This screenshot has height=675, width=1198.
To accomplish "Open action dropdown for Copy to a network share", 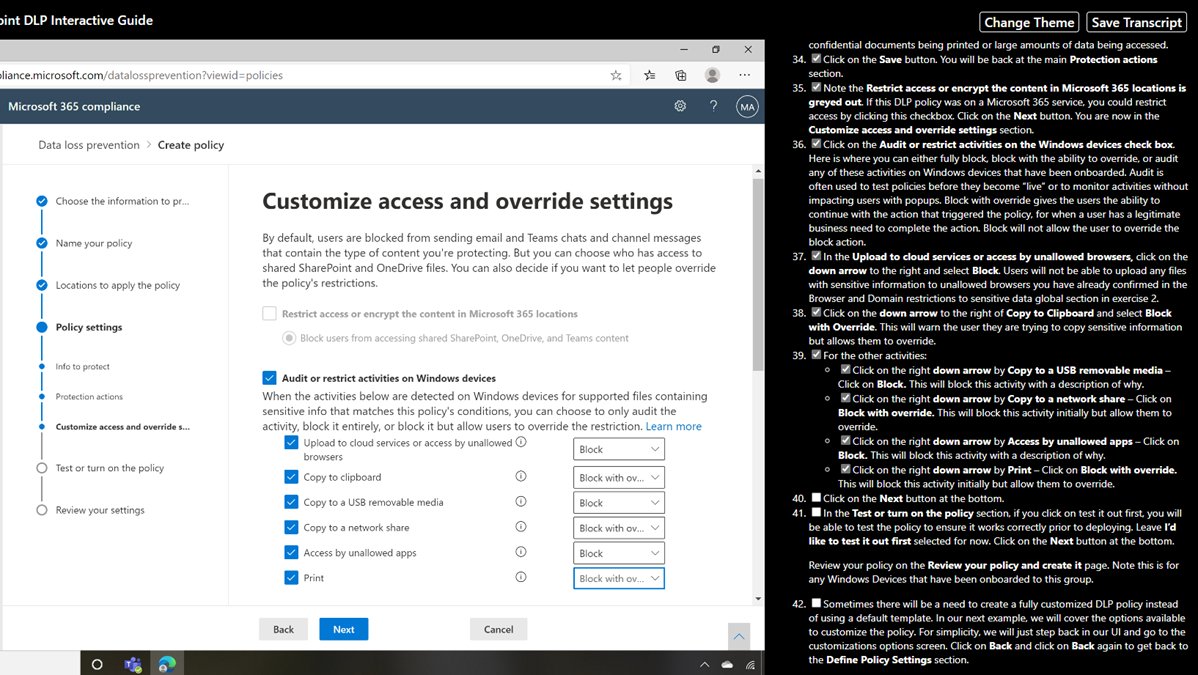I will coord(619,527).
